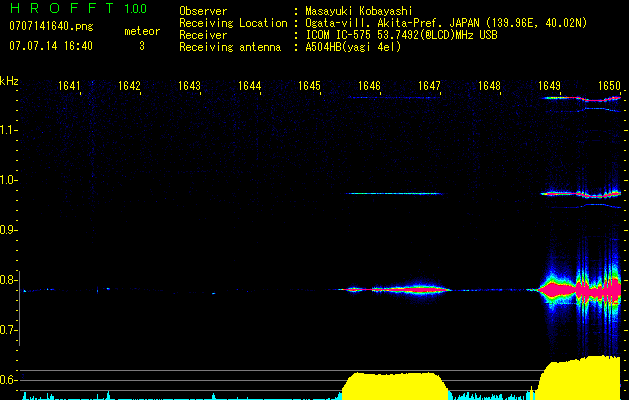Click the Receiving Location label
The height and width of the screenshot is (400, 629).
point(233,23)
